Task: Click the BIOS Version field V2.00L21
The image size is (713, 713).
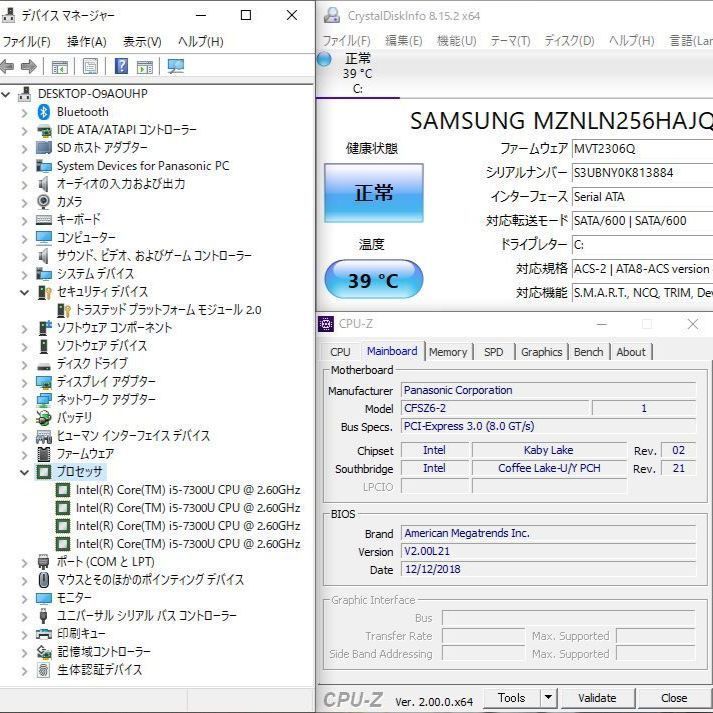Action: [x=548, y=551]
